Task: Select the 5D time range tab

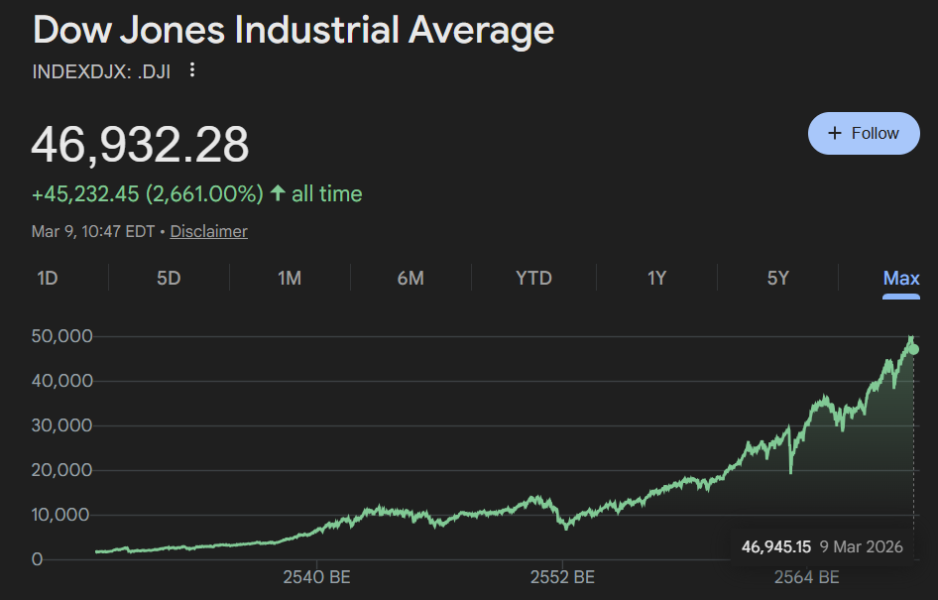Action: 168,278
